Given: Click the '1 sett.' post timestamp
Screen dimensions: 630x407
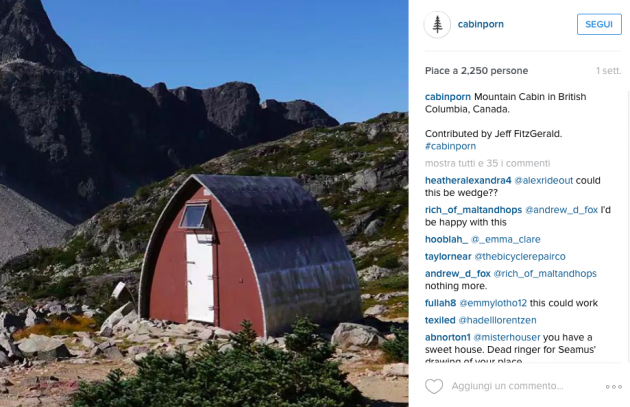Looking at the screenshot, I should point(609,71).
